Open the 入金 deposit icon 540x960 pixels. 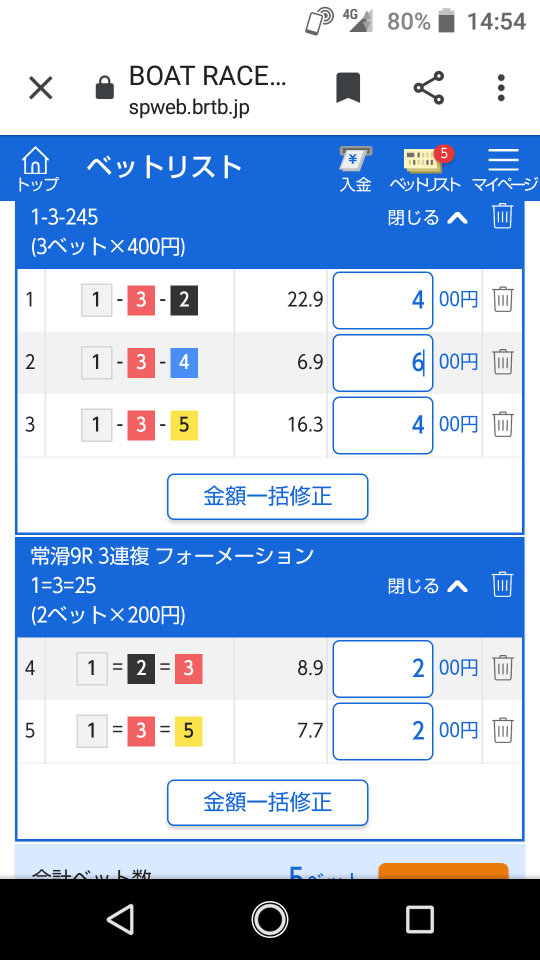tap(356, 170)
